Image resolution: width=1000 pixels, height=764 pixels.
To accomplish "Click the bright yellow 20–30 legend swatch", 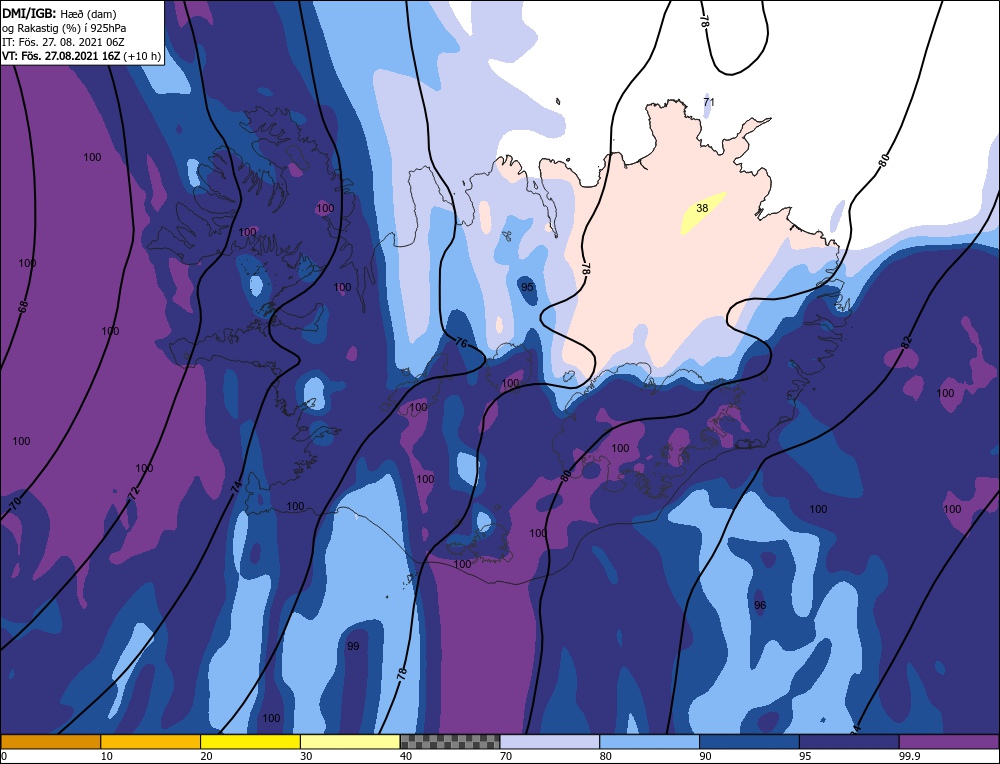I will [251, 742].
